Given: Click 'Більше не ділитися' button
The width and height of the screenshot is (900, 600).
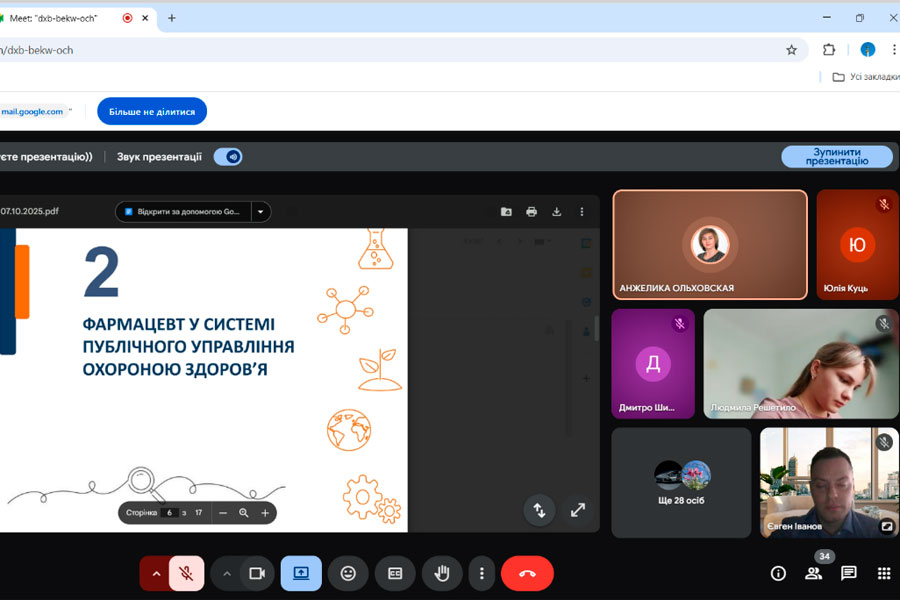Looking at the screenshot, I should coord(152,111).
